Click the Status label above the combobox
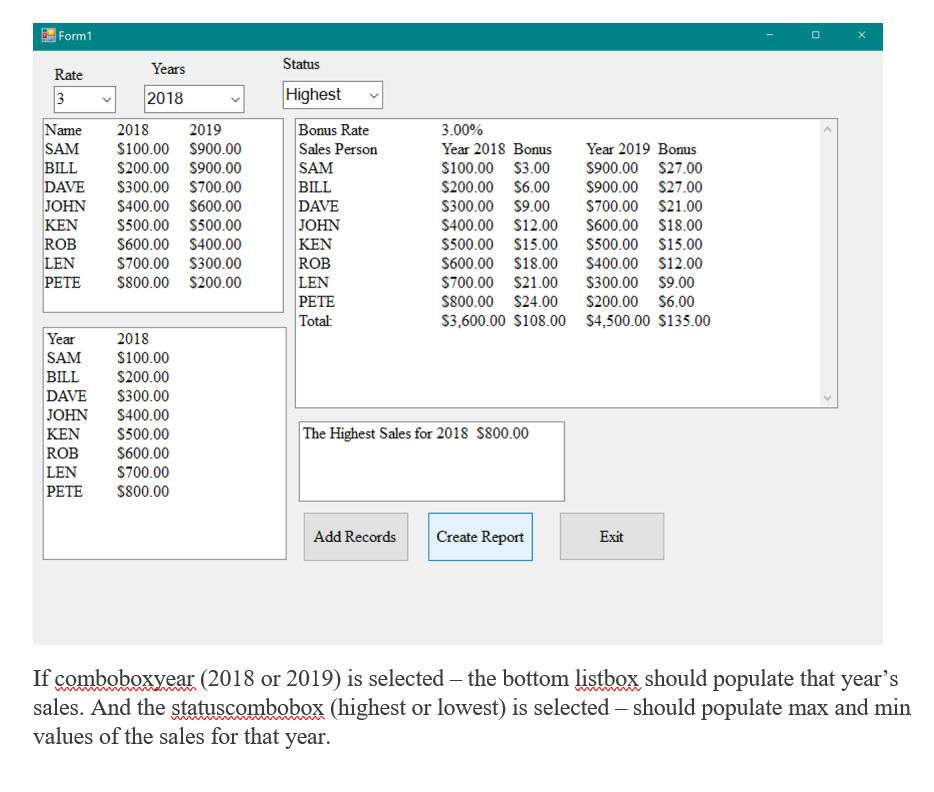Viewport: 934px width, 792px height. (301, 64)
